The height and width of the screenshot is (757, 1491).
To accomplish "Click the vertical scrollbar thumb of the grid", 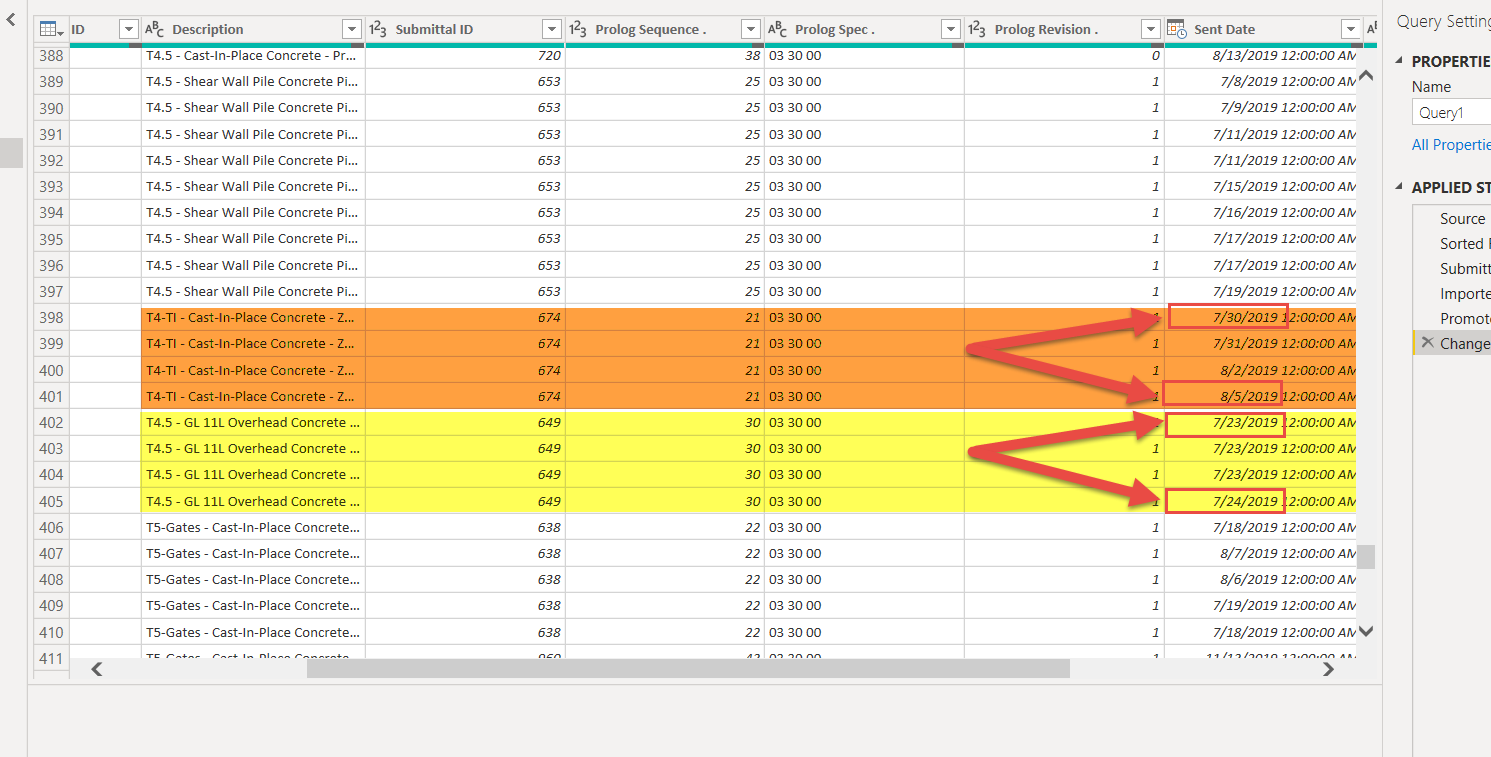I will pyautogui.click(x=1366, y=557).
